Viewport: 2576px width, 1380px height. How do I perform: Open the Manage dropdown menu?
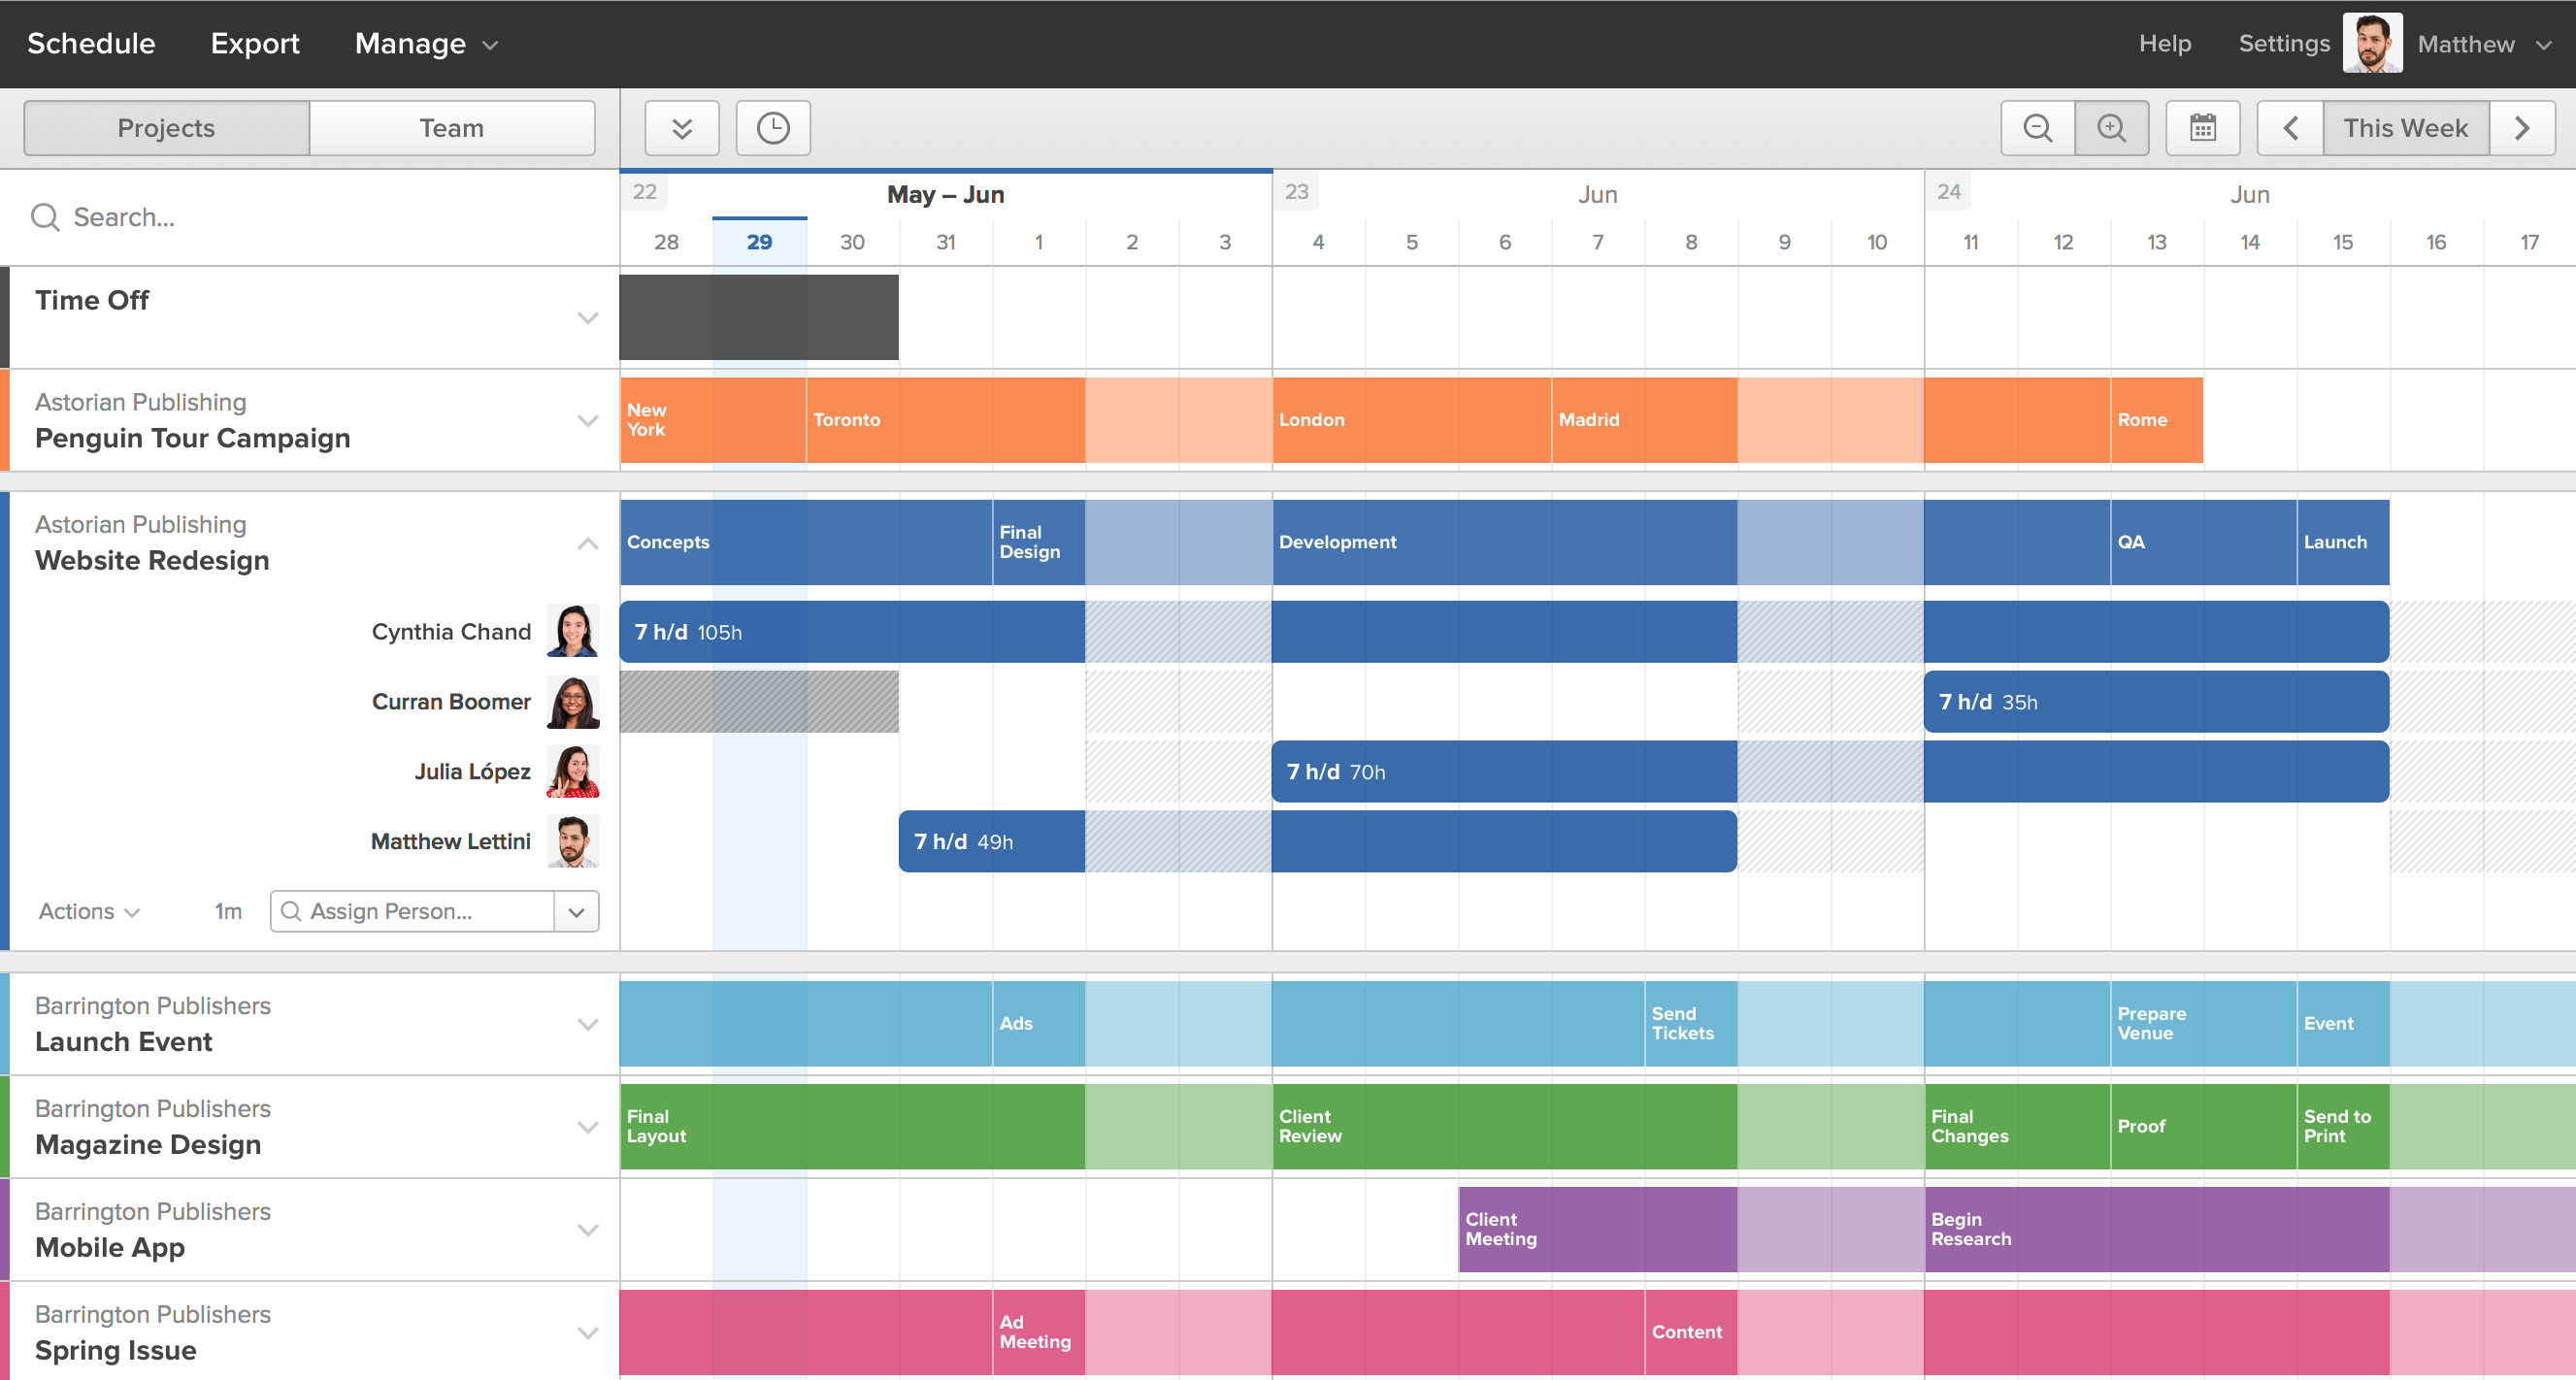coord(421,43)
